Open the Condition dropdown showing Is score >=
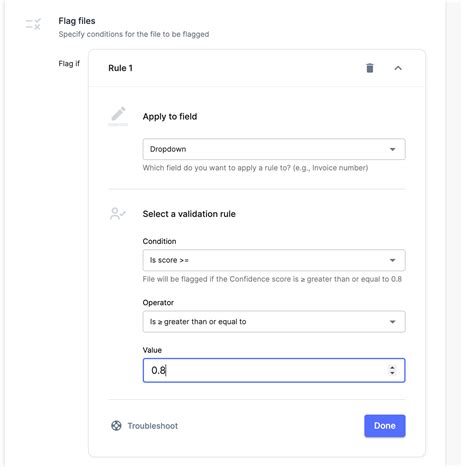This screenshot has height=467, width=474. (274, 260)
